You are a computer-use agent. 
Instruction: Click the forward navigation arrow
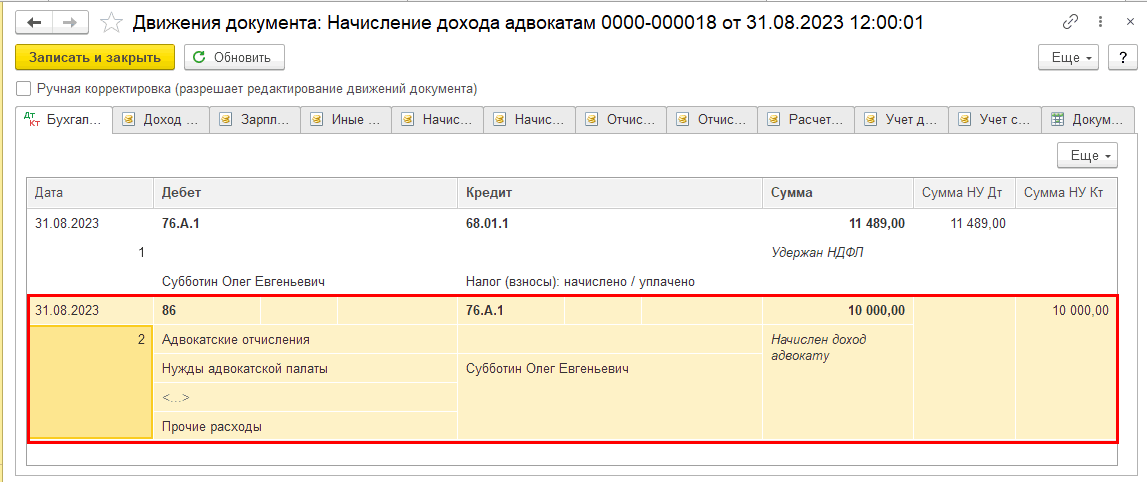70,21
